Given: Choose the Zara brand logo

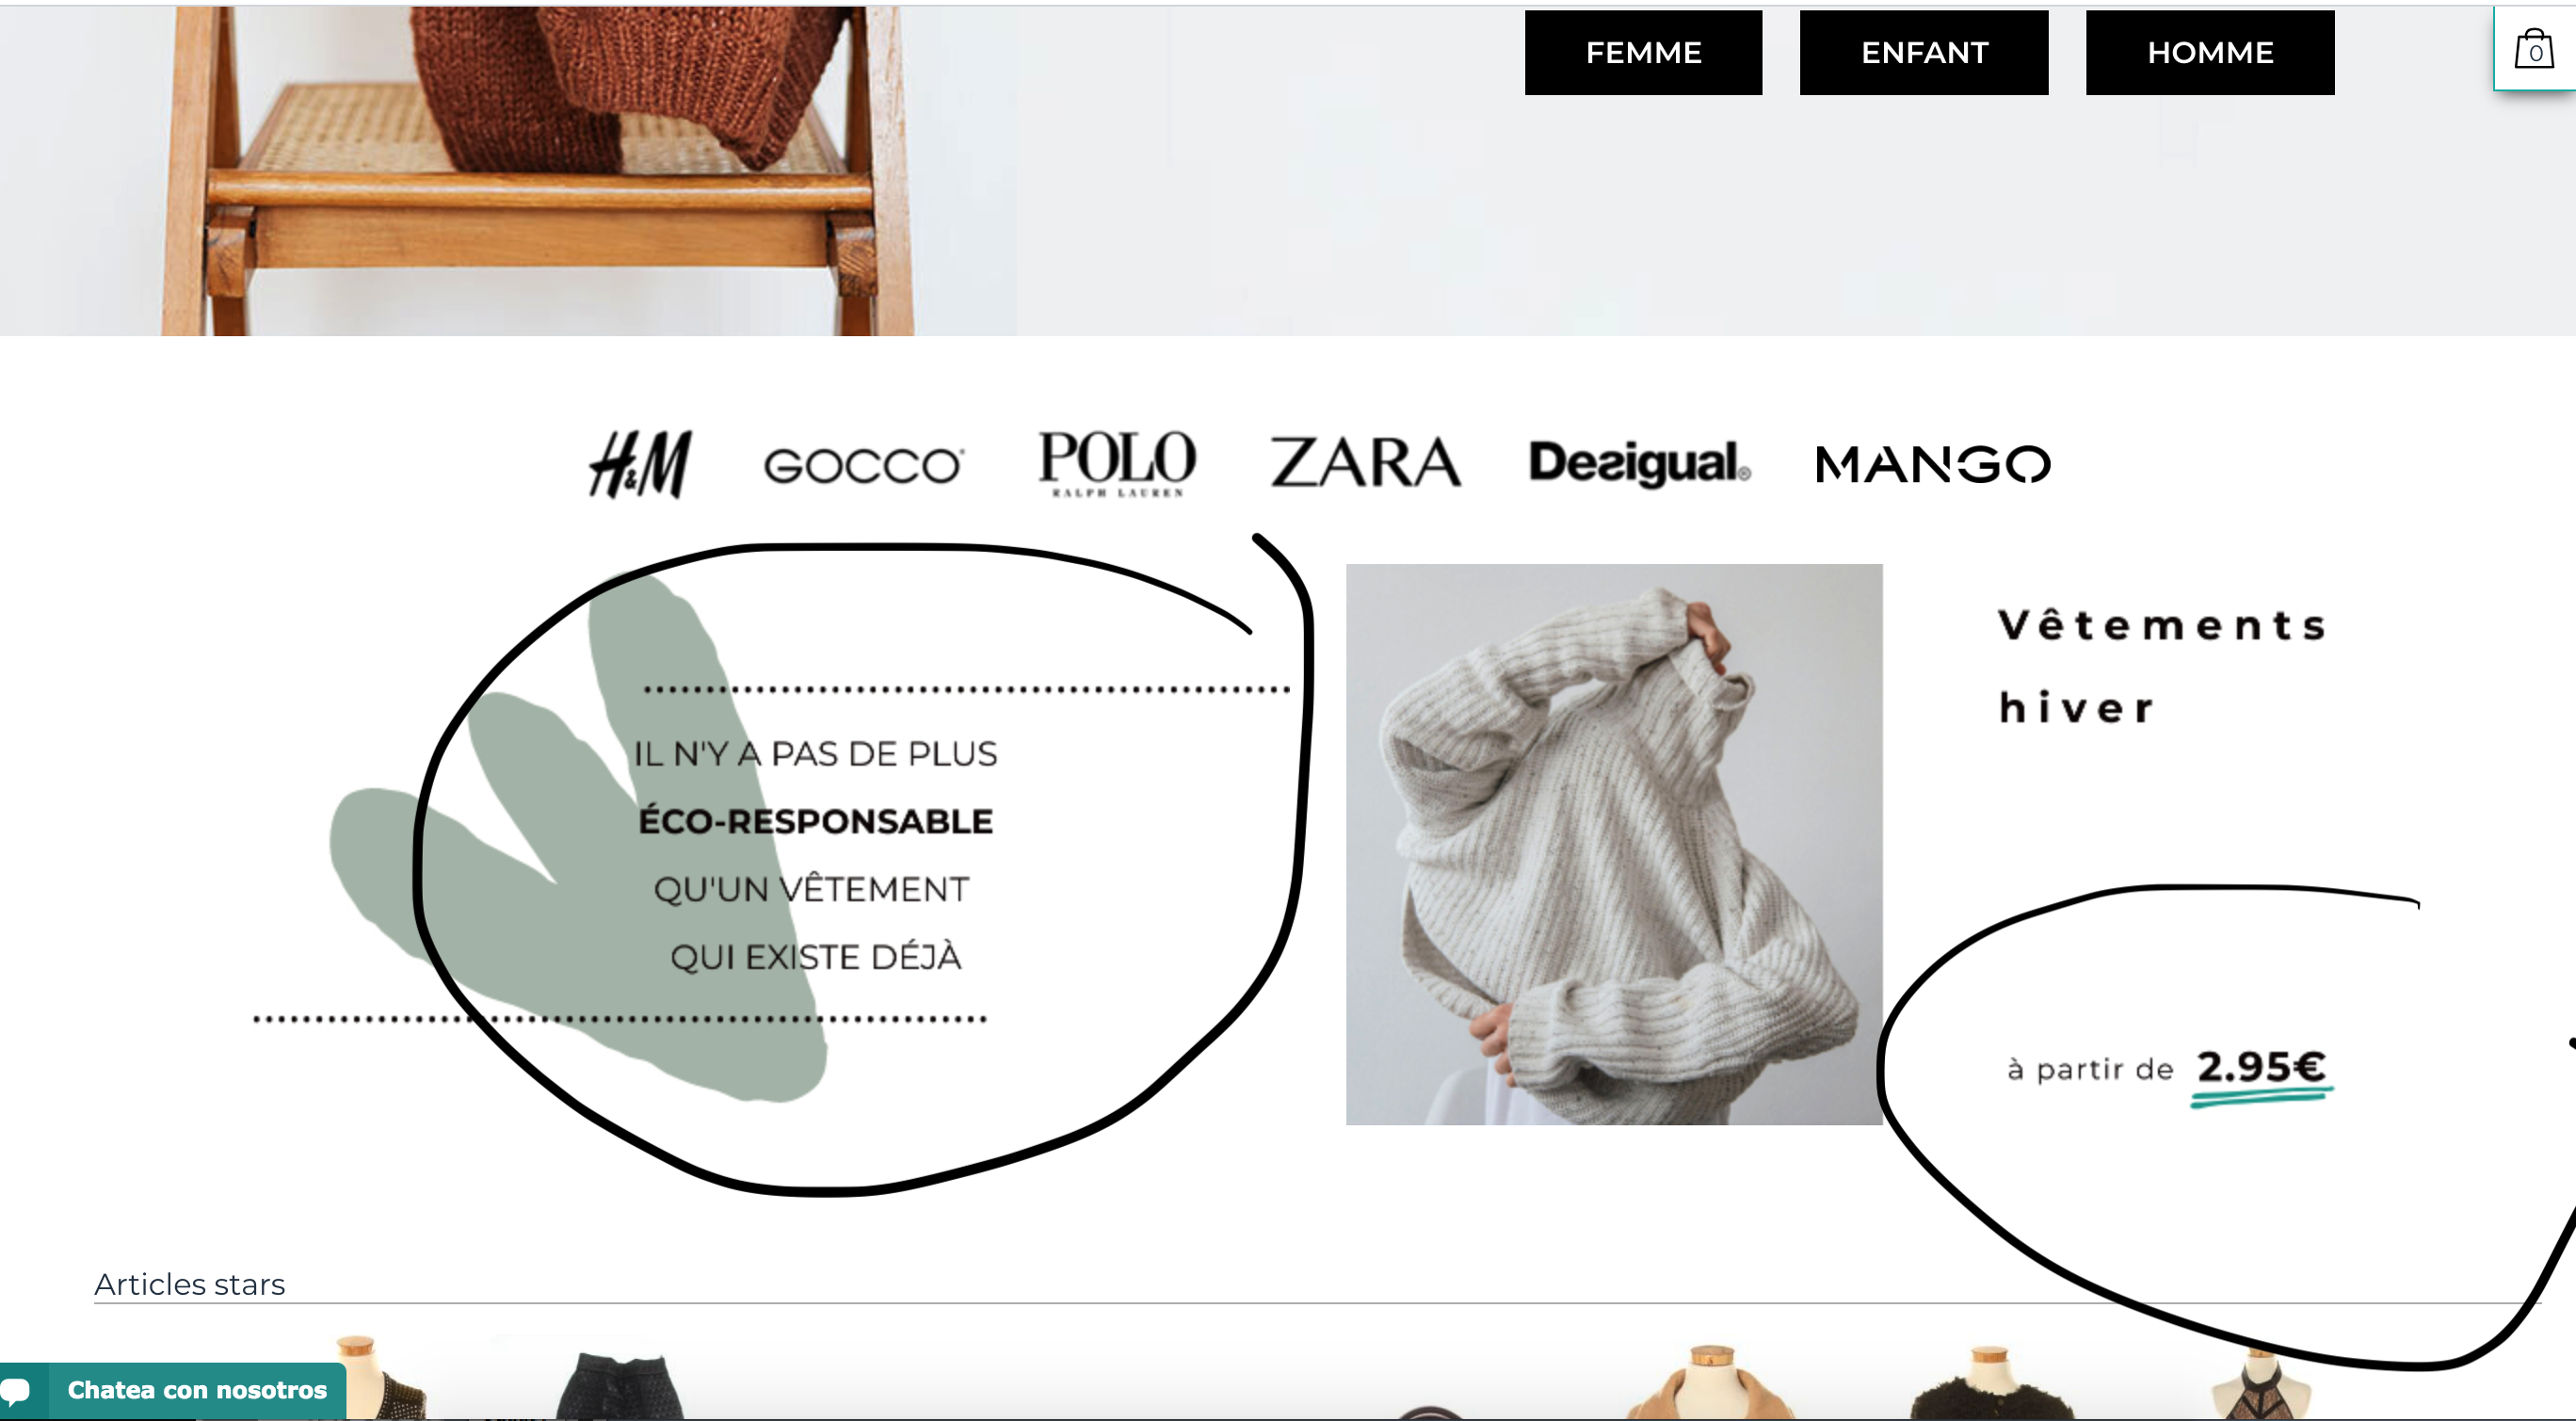Looking at the screenshot, I should tap(1365, 462).
